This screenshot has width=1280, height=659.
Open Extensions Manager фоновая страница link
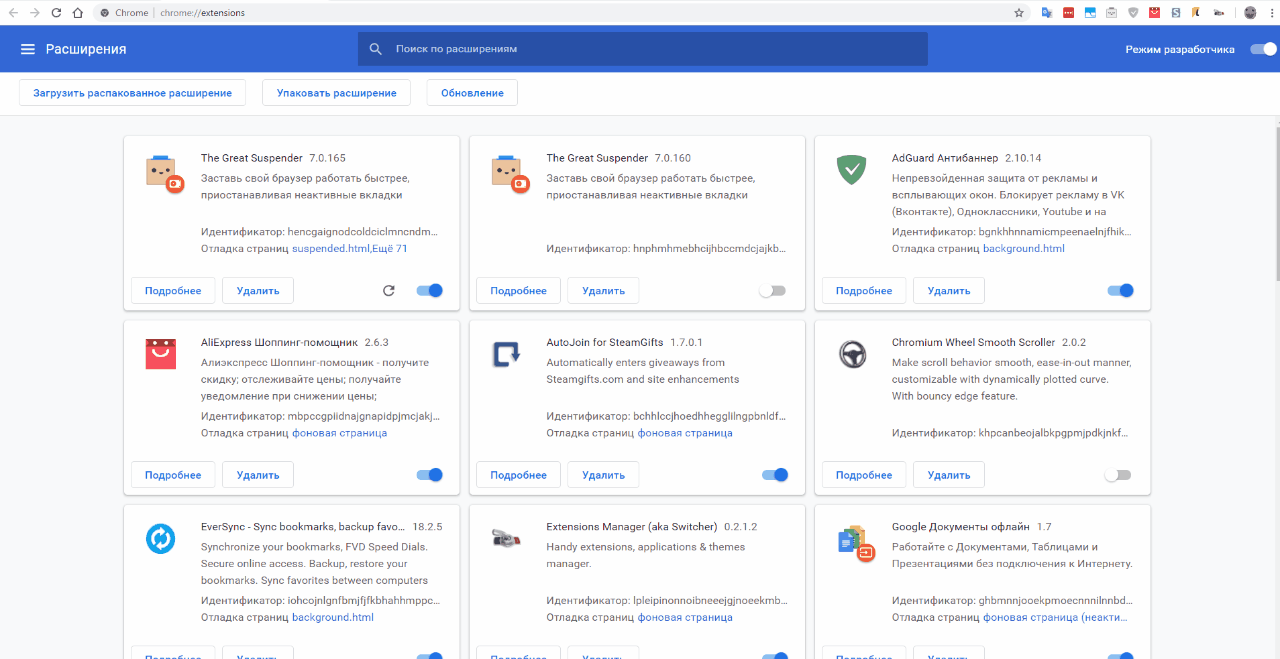(x=685, y=617)
